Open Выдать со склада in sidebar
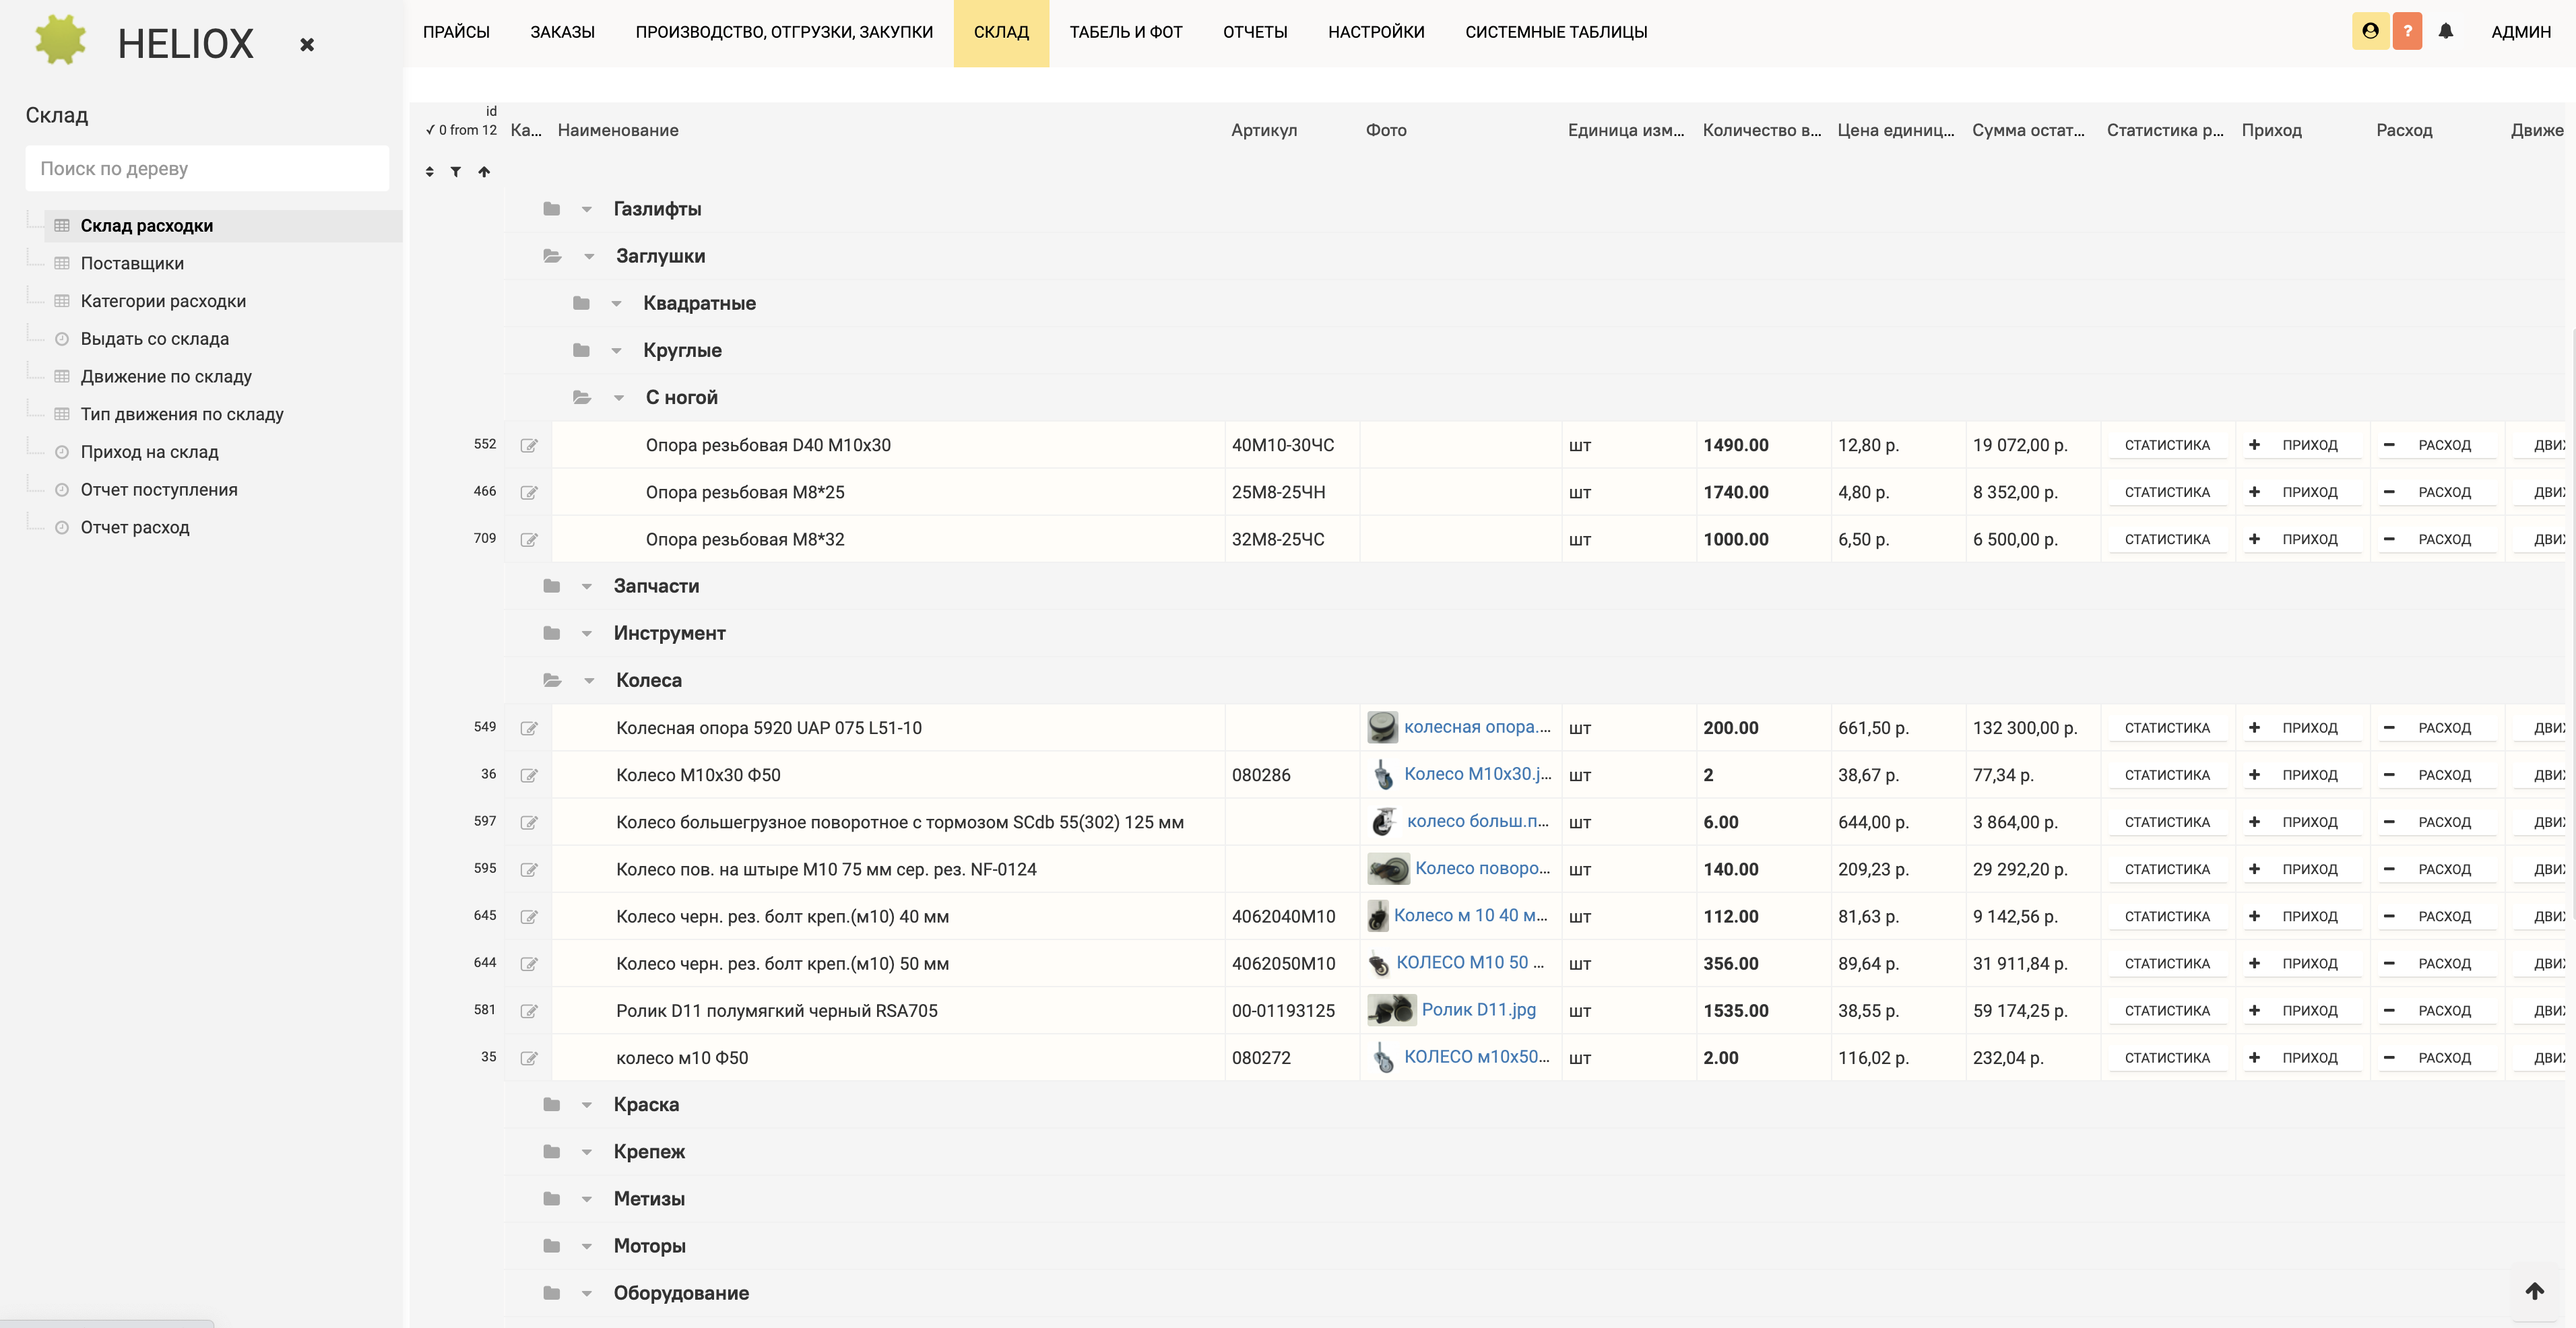The width and height of the screenshot is (2576, 1328). 155,339
